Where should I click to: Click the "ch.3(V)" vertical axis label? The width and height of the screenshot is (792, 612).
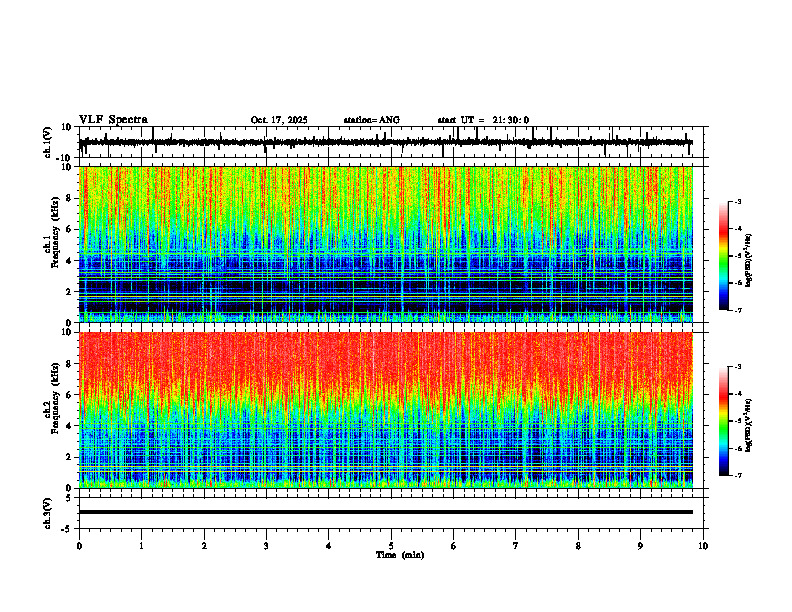[x=48, y=514]
